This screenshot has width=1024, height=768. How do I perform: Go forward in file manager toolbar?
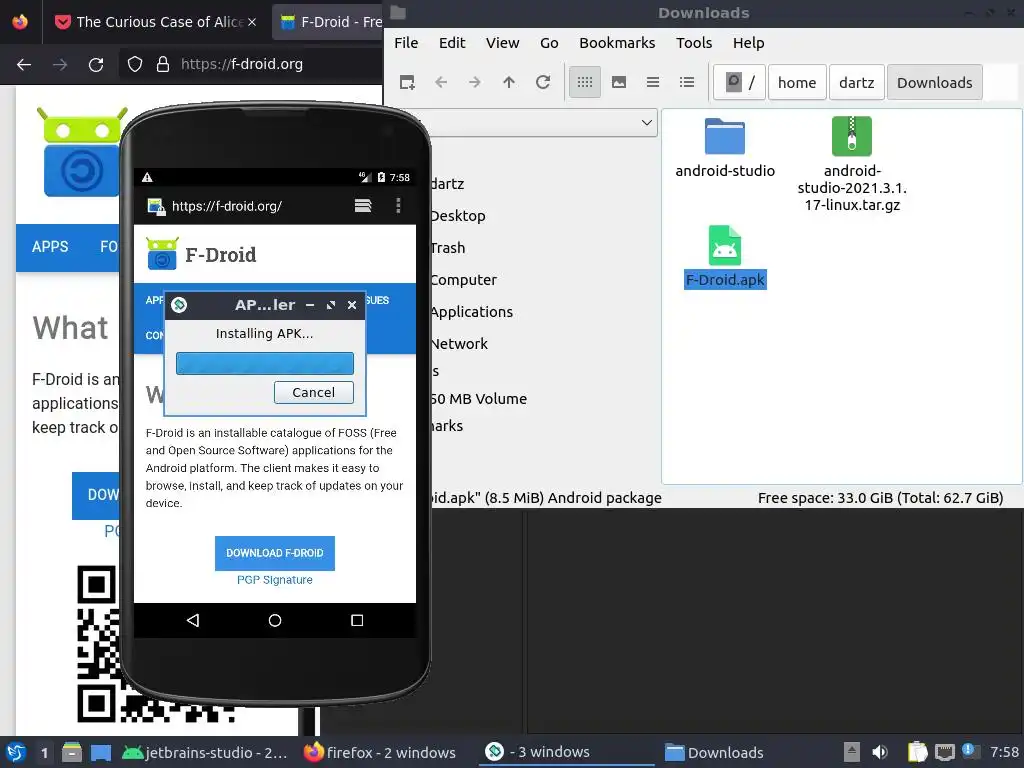475,82
